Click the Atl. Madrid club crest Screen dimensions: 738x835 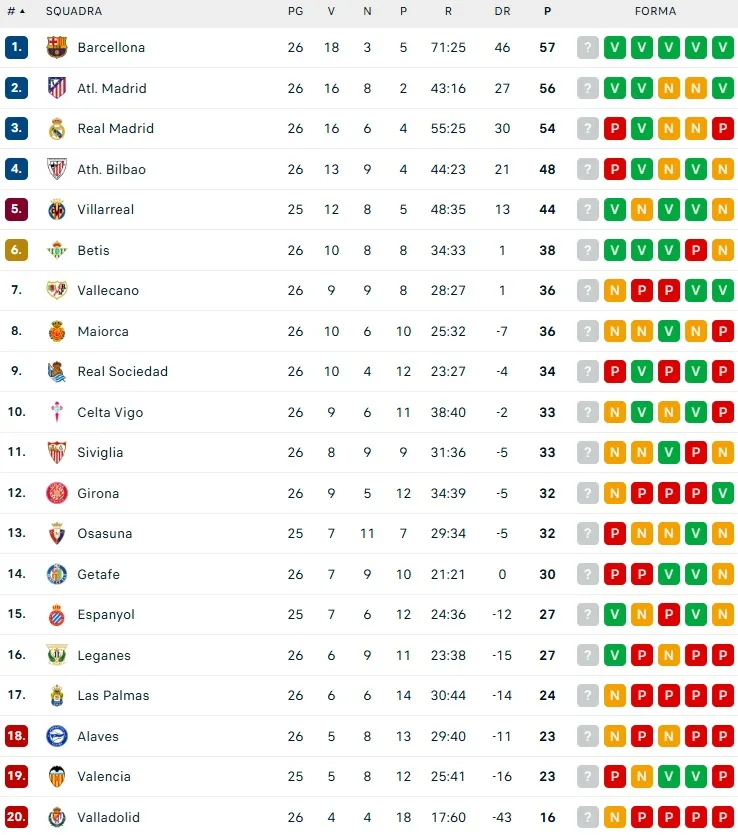pos(57,88)
